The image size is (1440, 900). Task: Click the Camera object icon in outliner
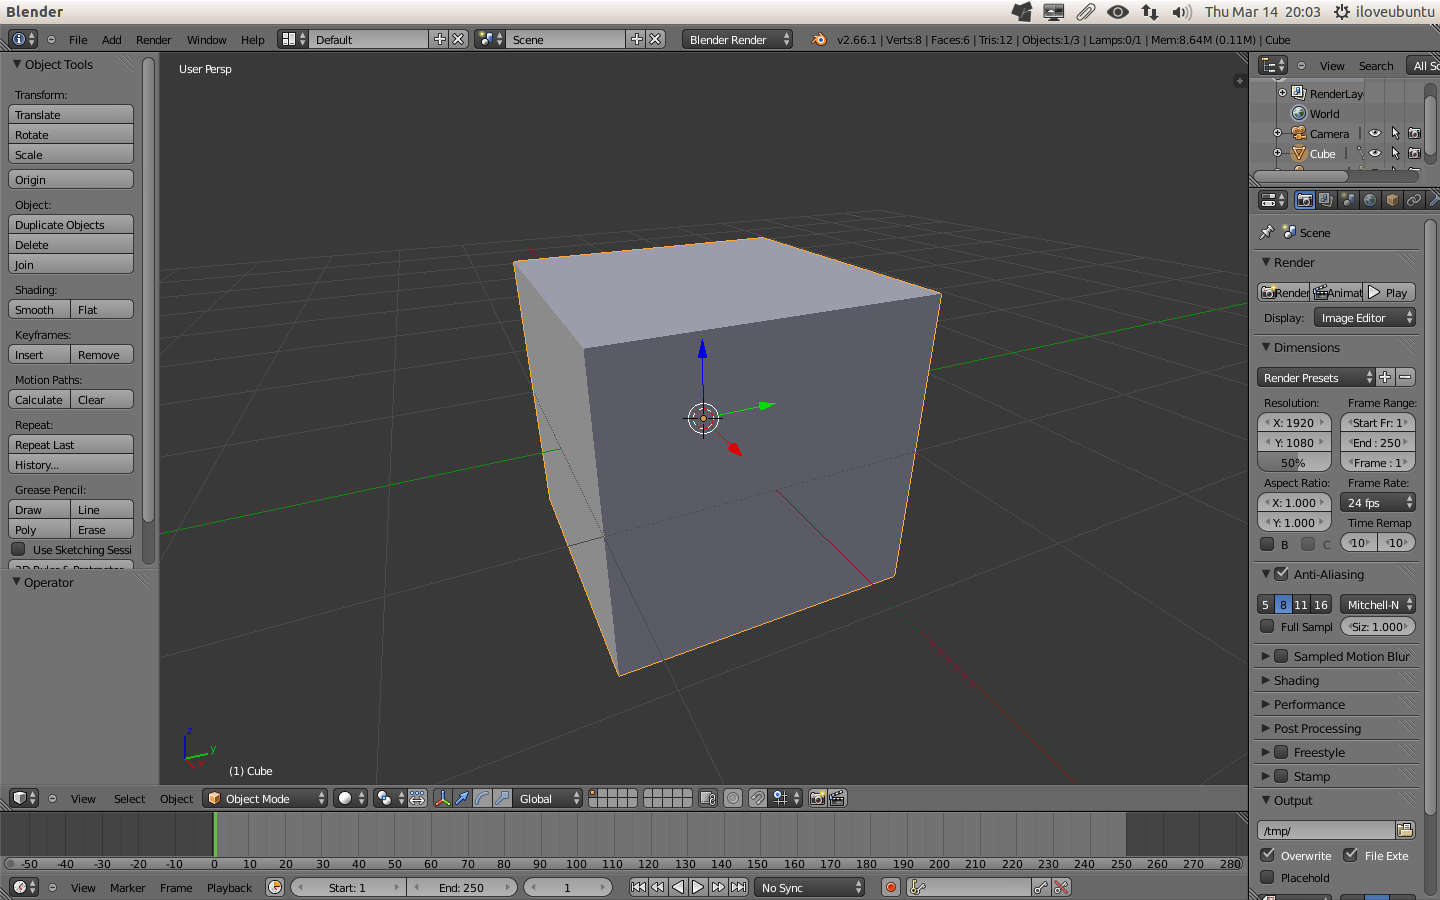[1299, 133]
